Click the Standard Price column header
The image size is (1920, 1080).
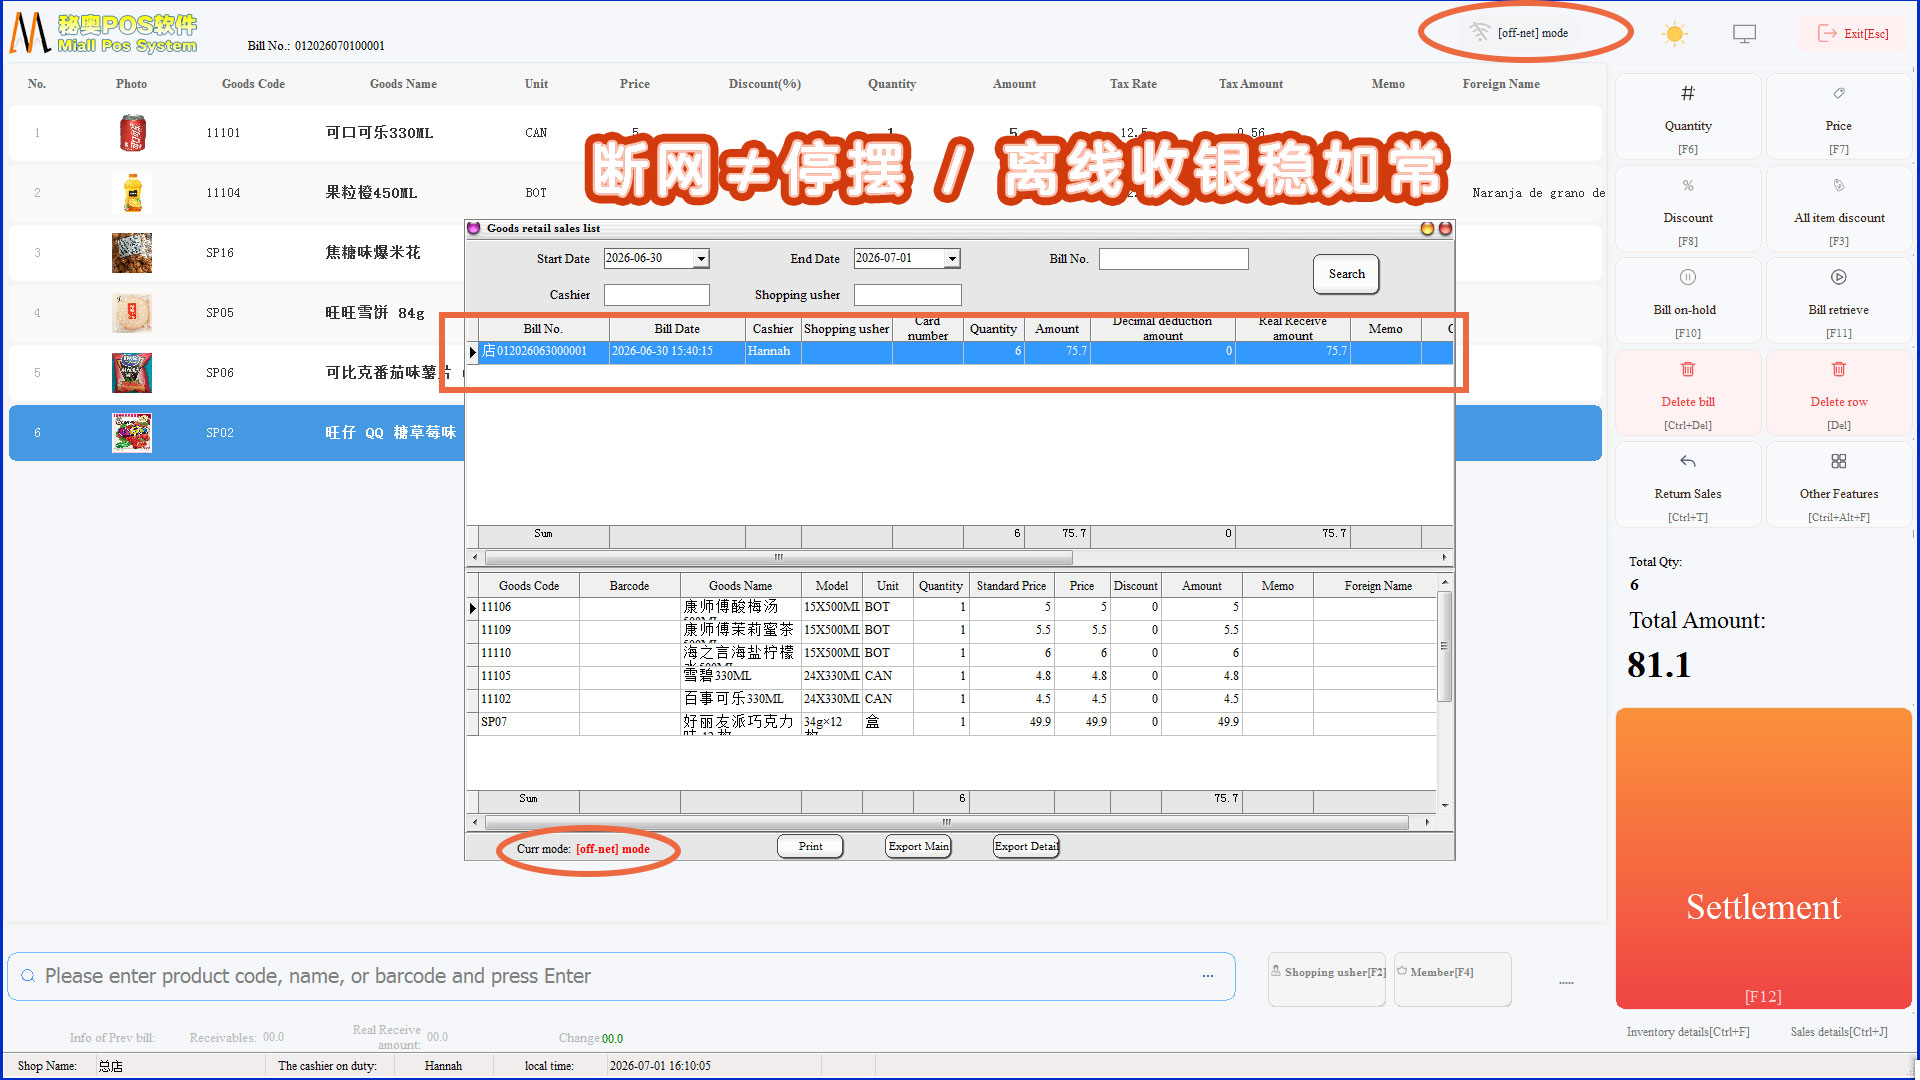click(x=1011, y=586)
